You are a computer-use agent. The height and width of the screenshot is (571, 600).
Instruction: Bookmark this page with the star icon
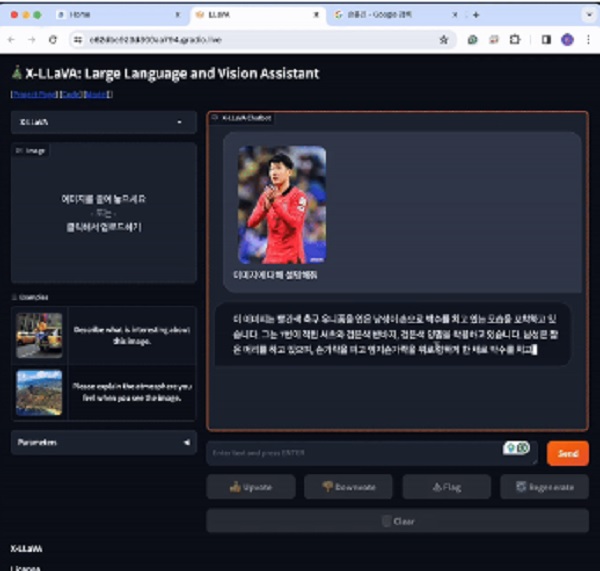coord(443,39)
